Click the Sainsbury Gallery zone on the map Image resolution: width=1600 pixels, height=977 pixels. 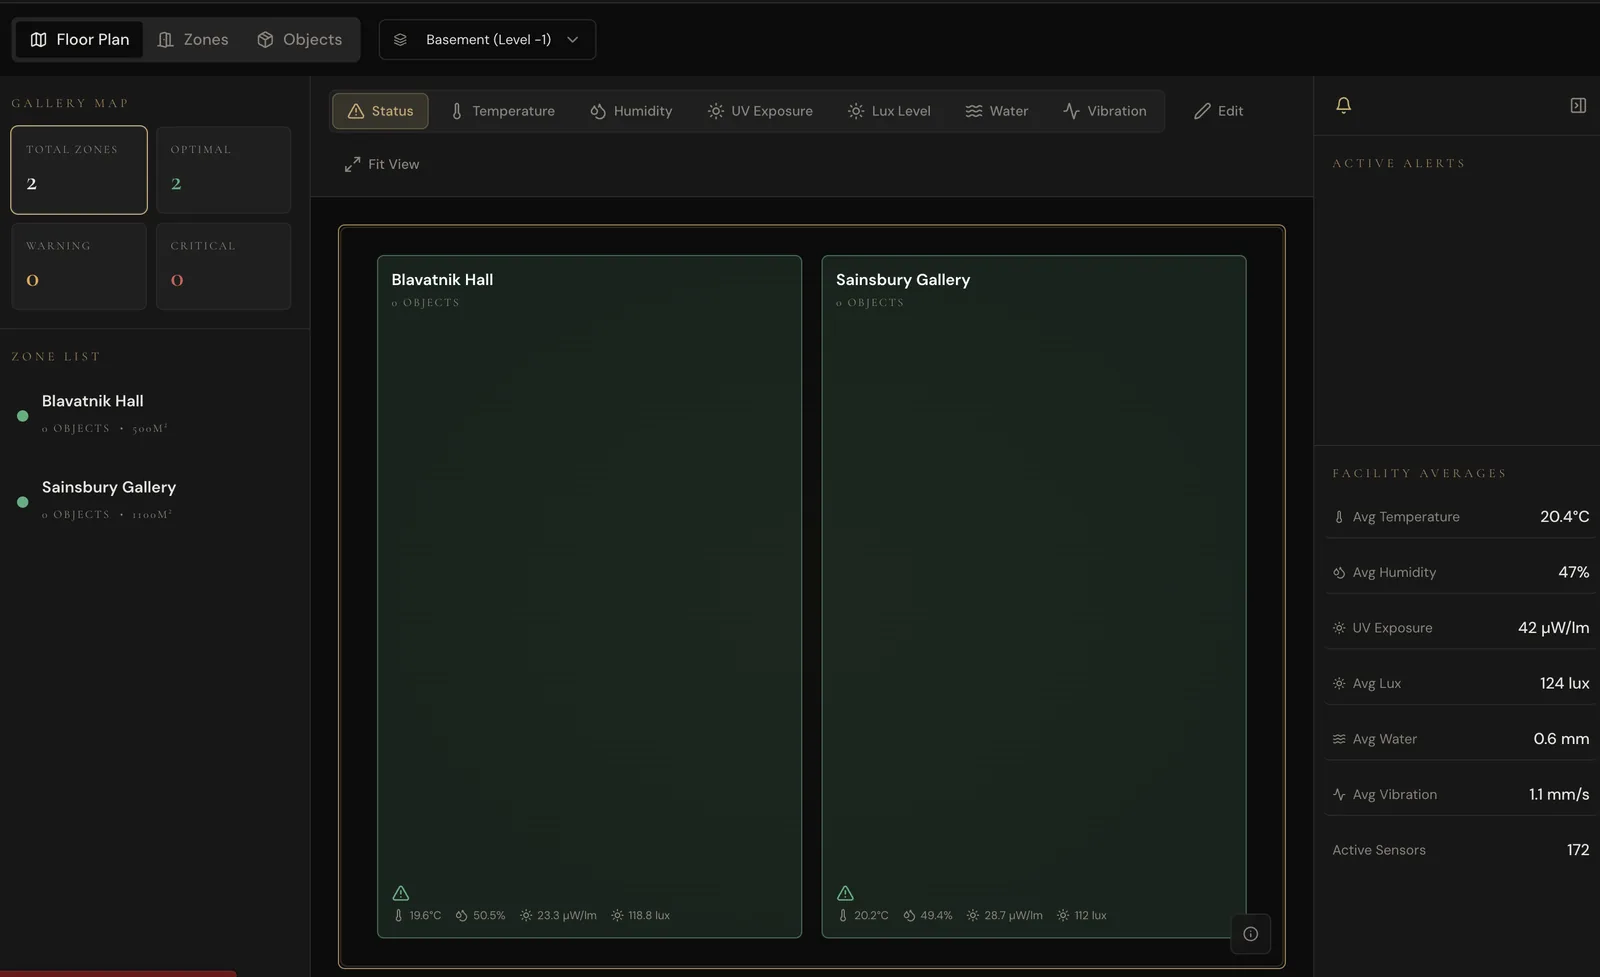1034,596
